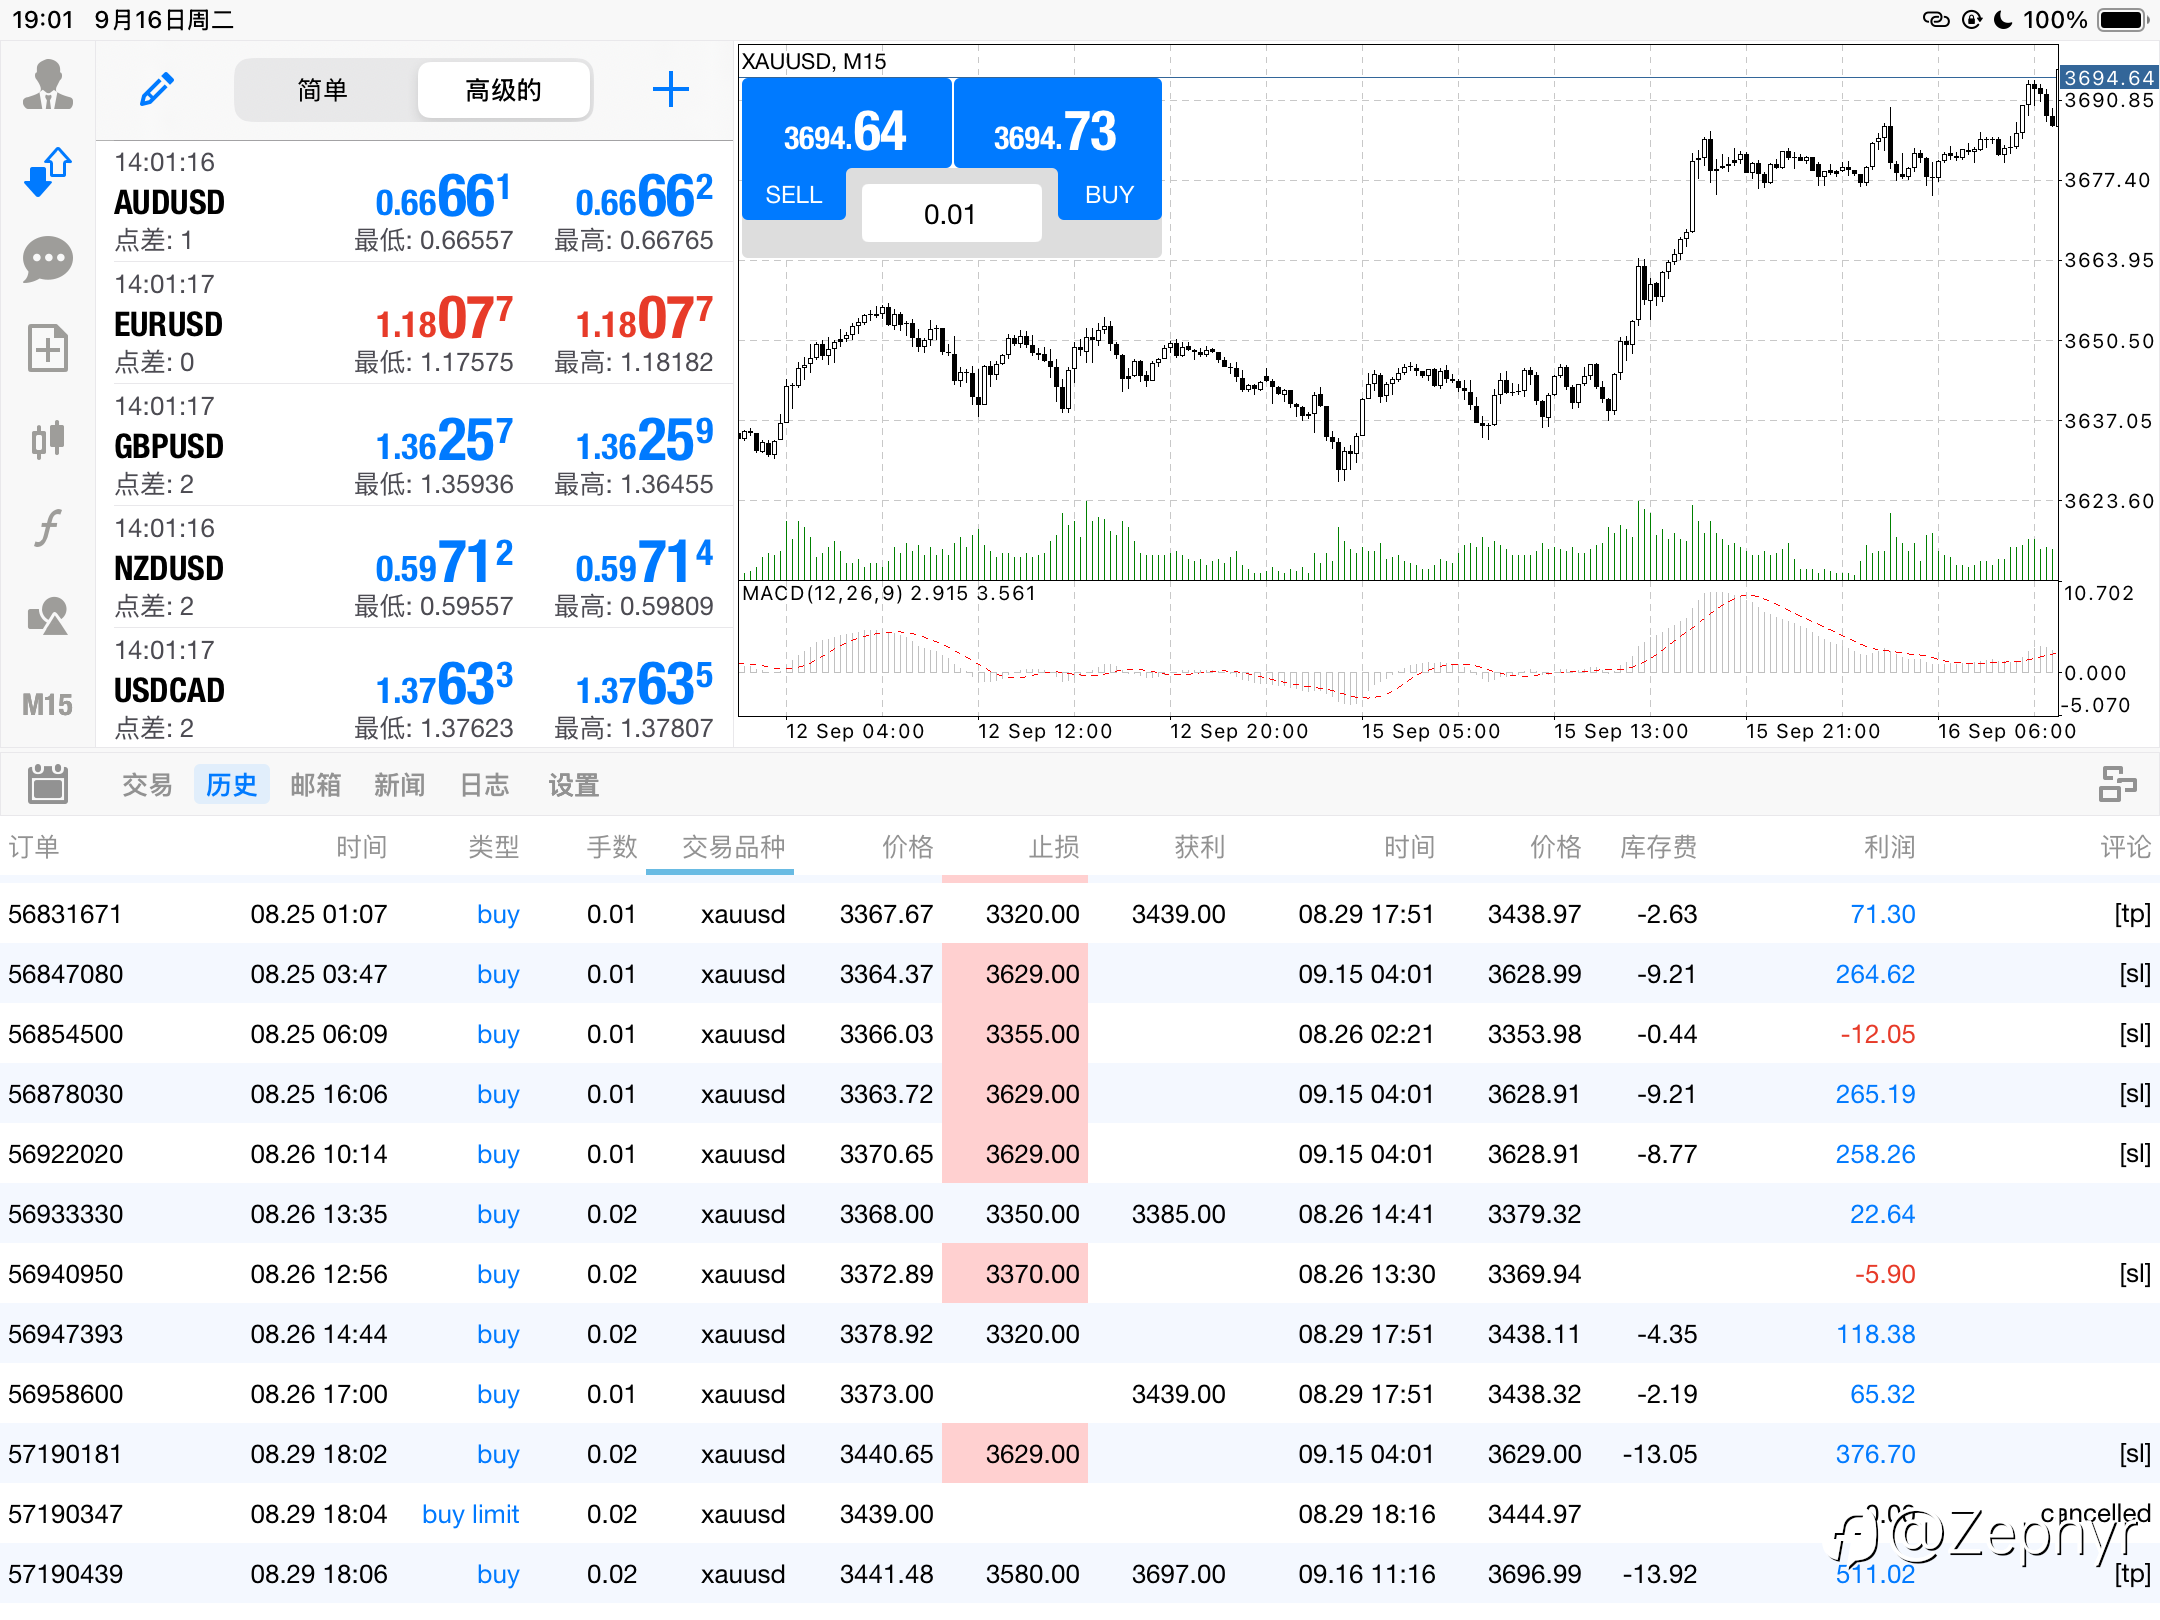Screen dimensions: 2160x1620
Task: Open the objects shapes icon
Action: tap(47, 616)
